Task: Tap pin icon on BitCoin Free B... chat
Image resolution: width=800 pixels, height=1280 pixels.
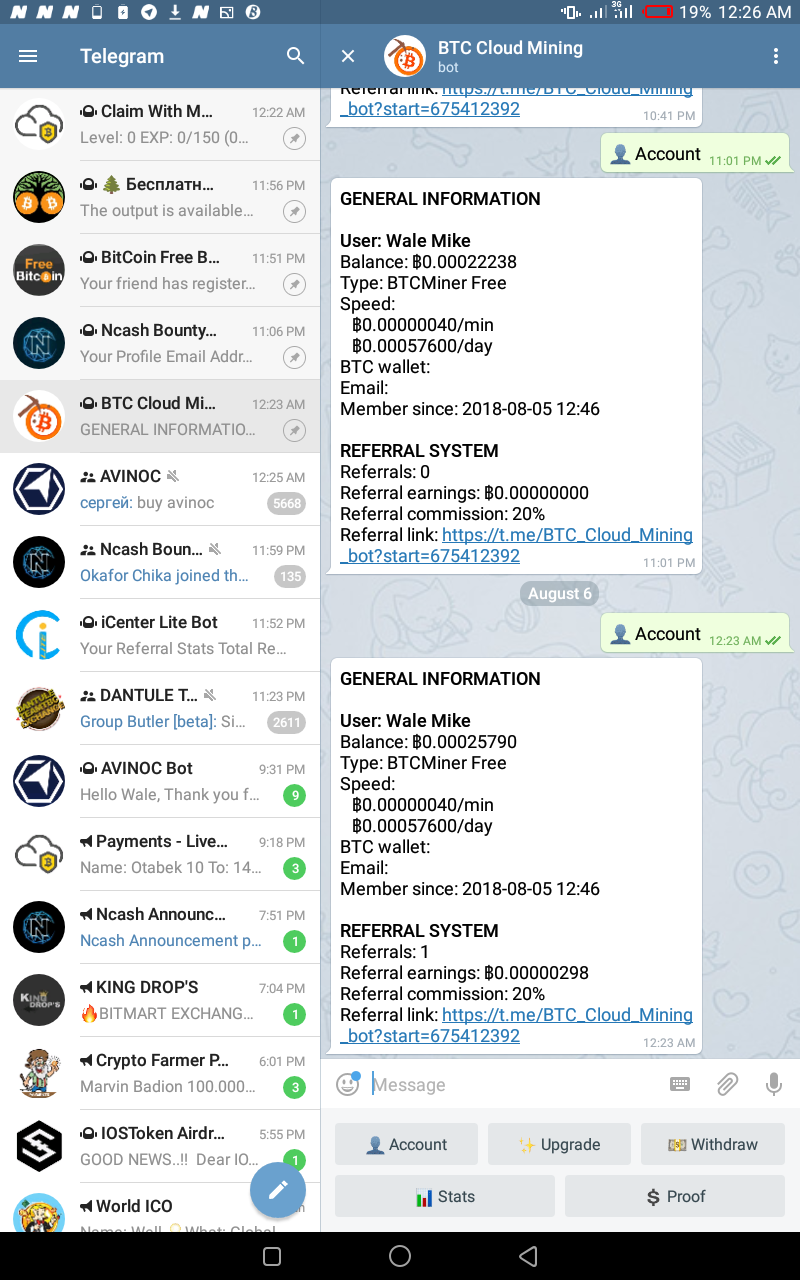Action: point(294,285)
